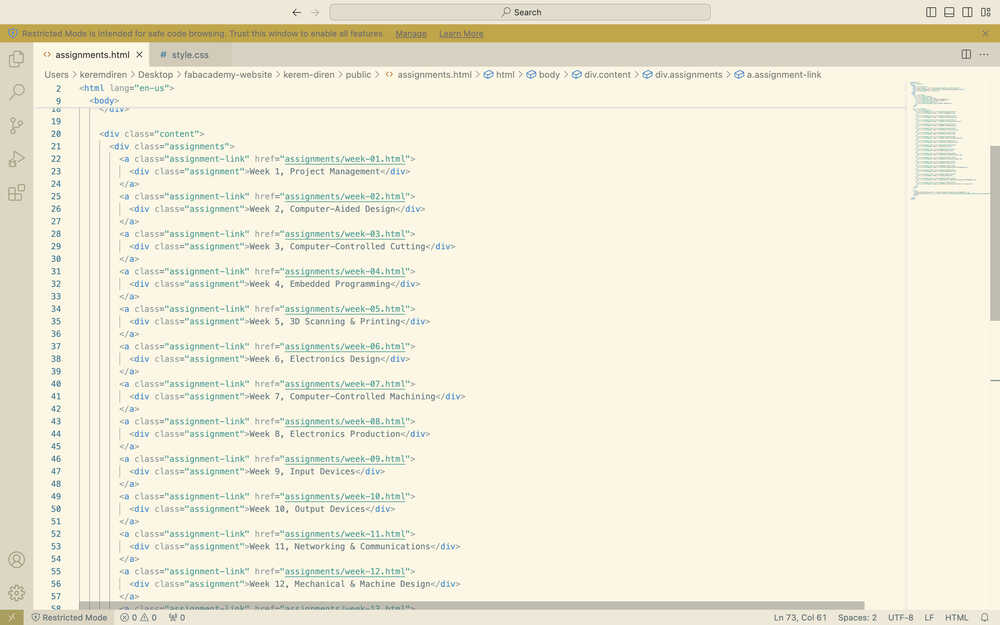Click text Week 2, Computer-Aided Design
The width and height of the screenshot is (1000, 625).
click(322, 209)
